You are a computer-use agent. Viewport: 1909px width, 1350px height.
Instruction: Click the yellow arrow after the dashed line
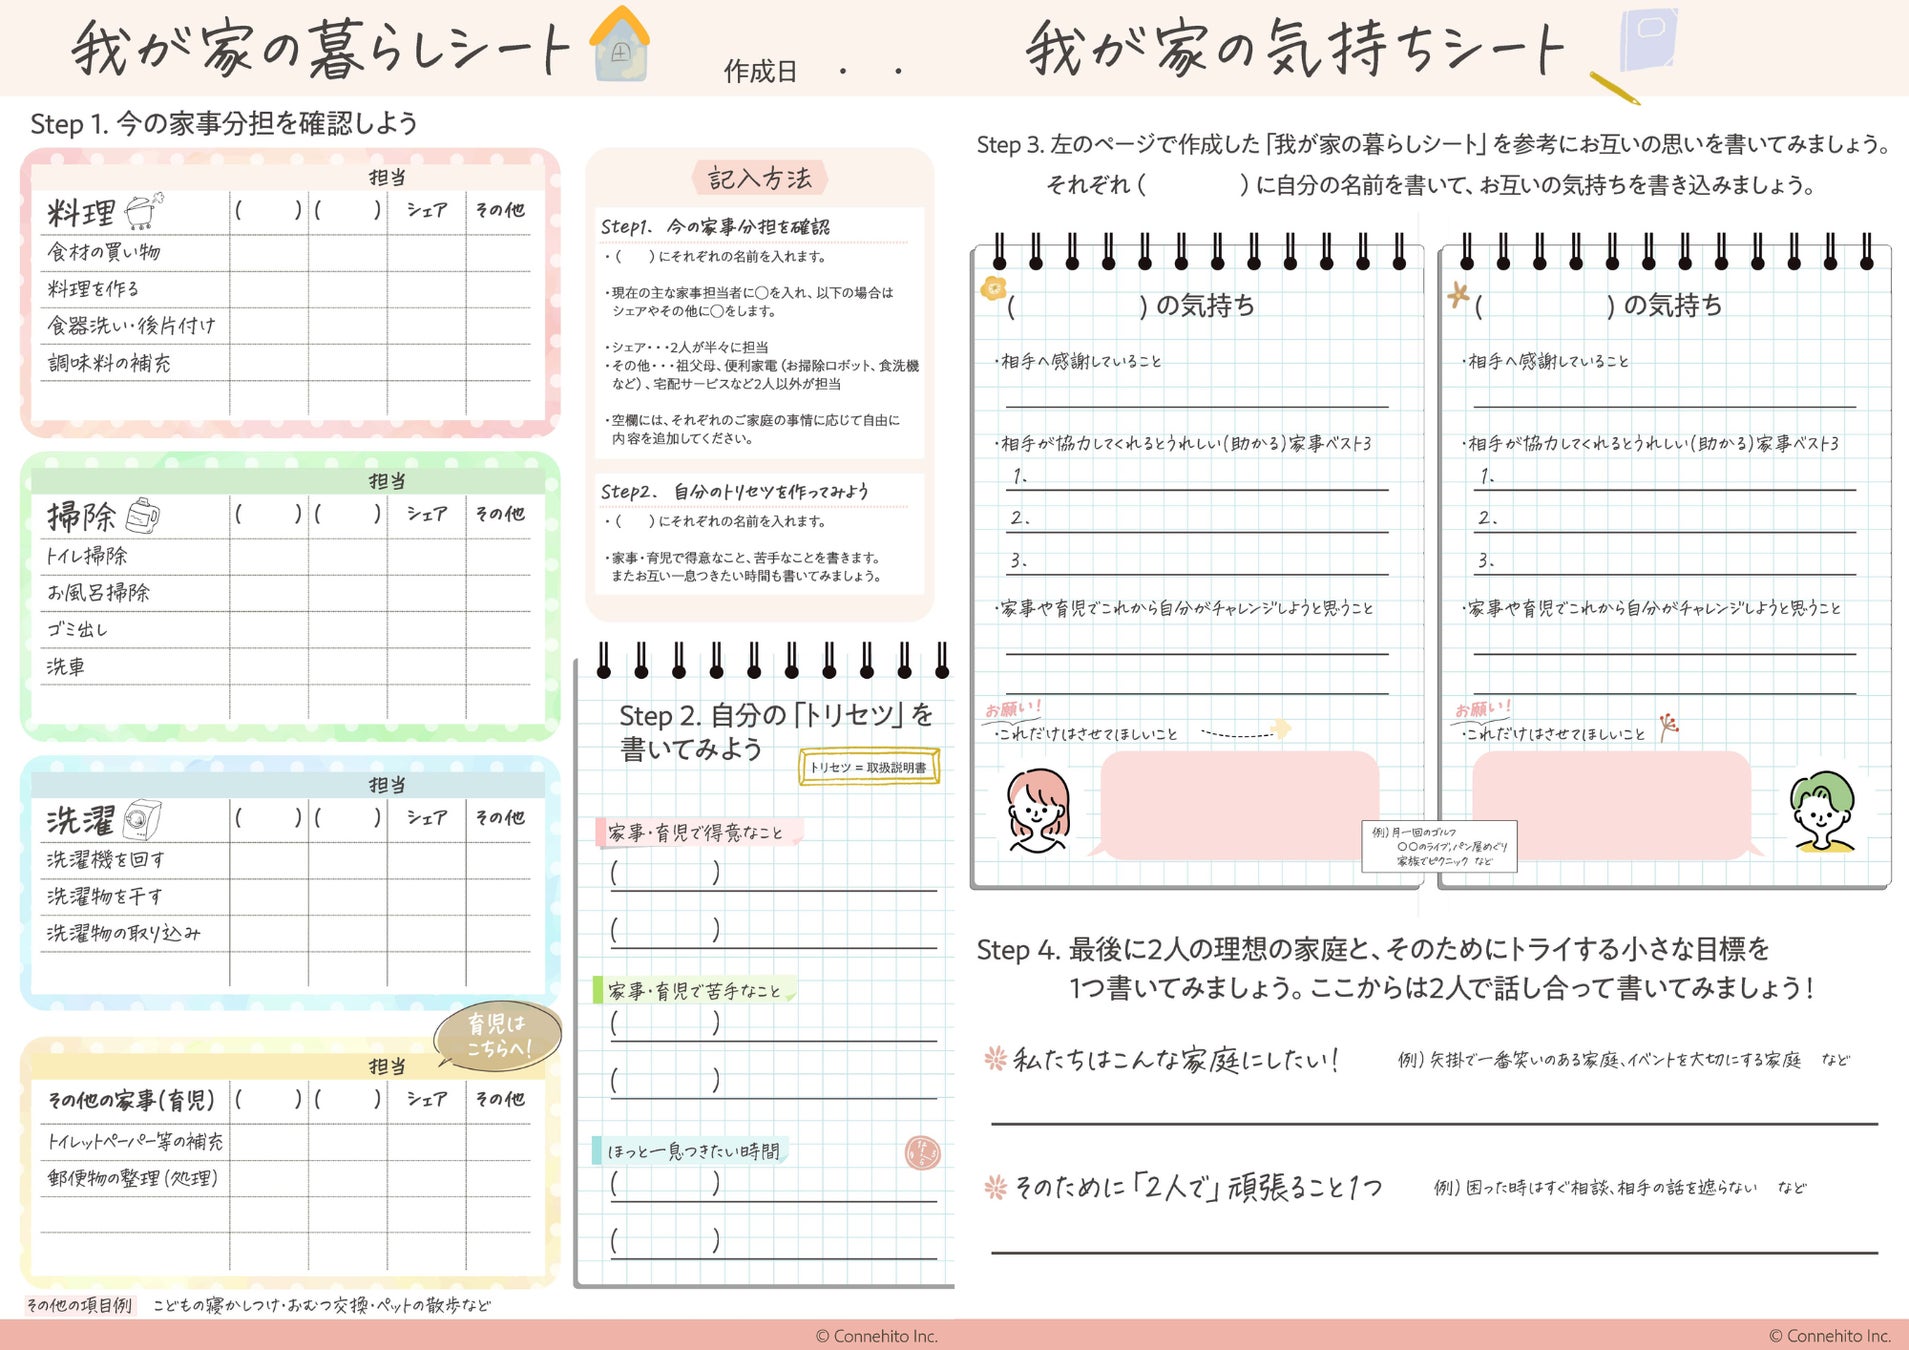point(1280,728)
